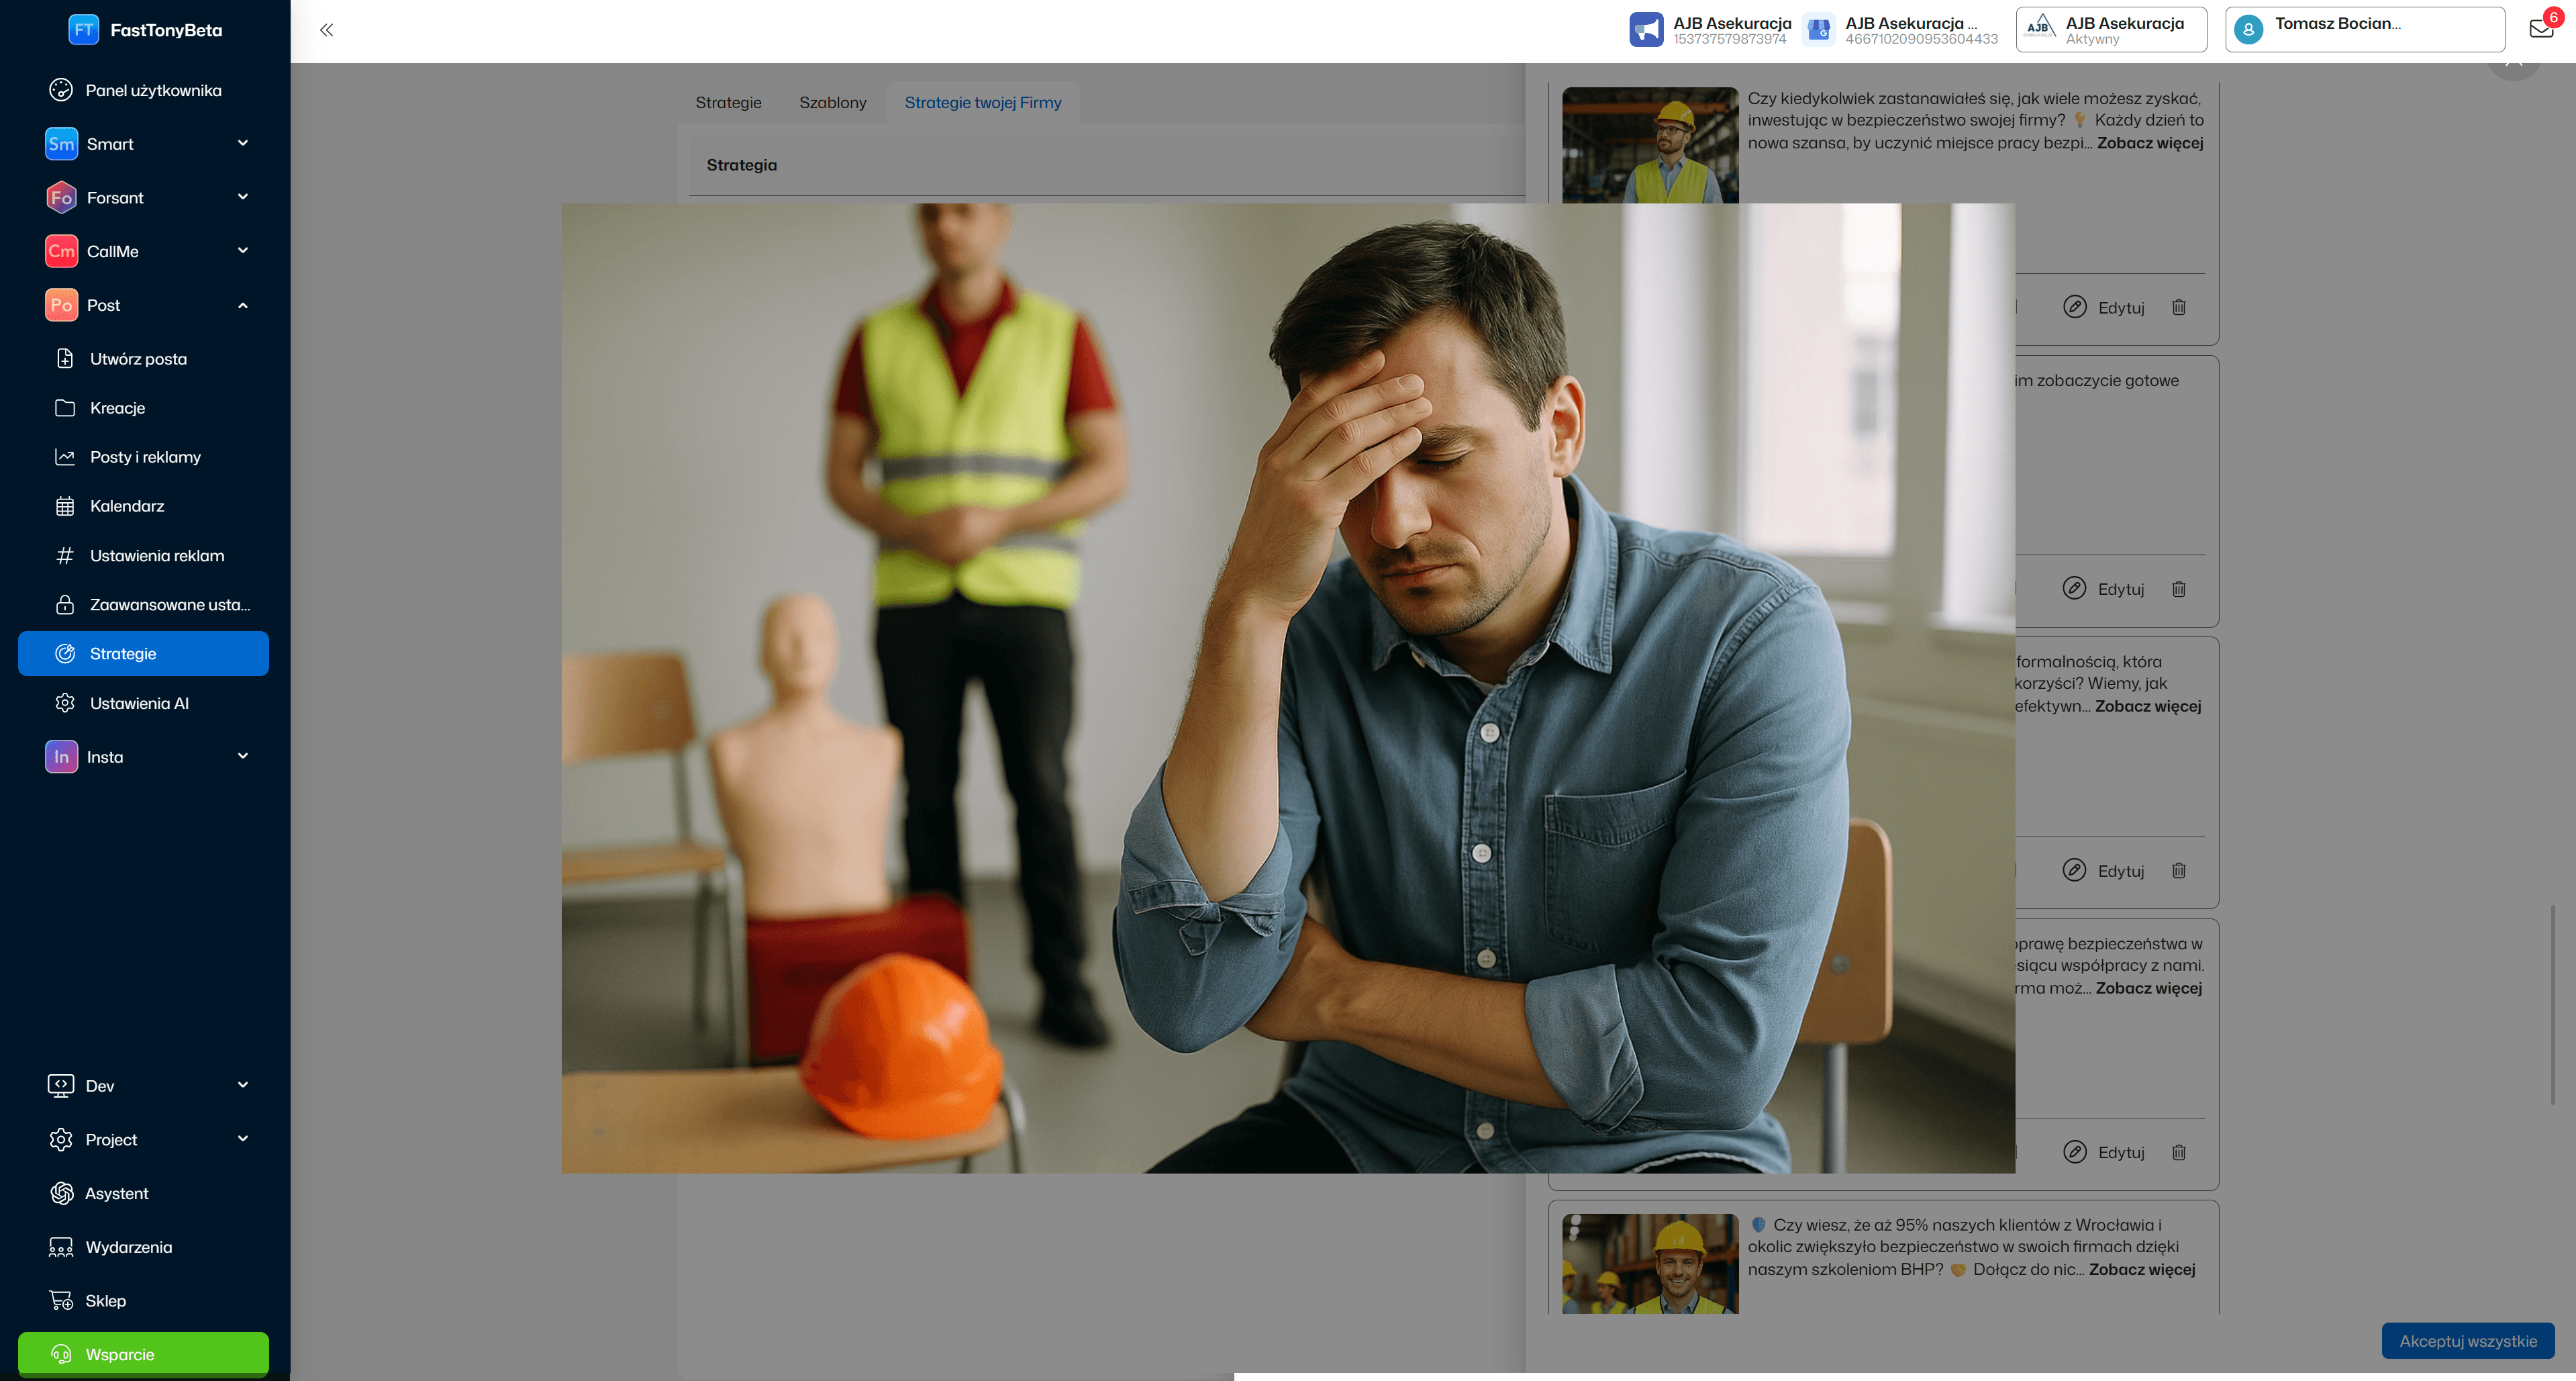Expand the Insta menu chevron
The height and width of the screenshot is (1381, 2576).
[x=242, y=756]
